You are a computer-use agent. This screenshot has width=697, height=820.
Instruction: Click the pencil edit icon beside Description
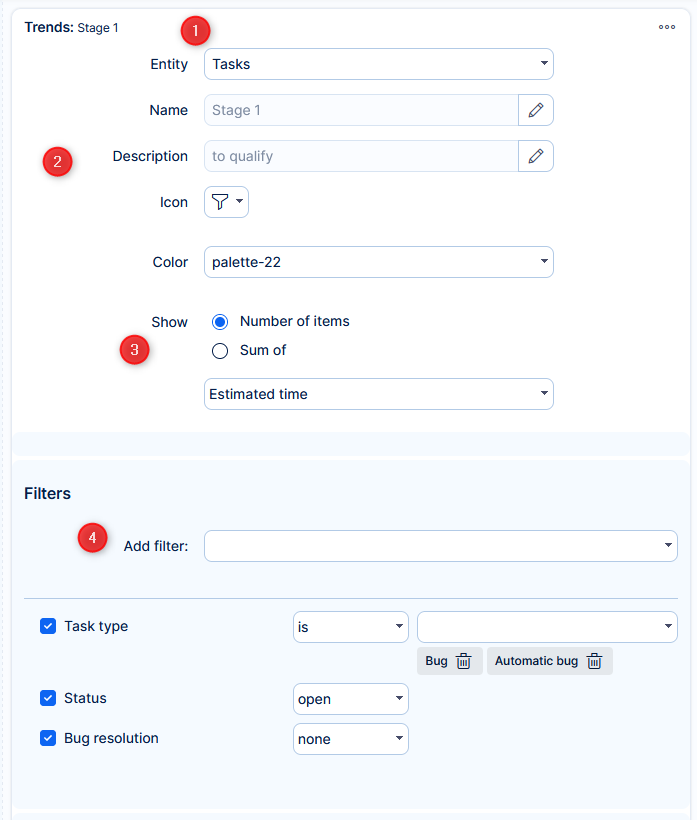click(536, 156)
